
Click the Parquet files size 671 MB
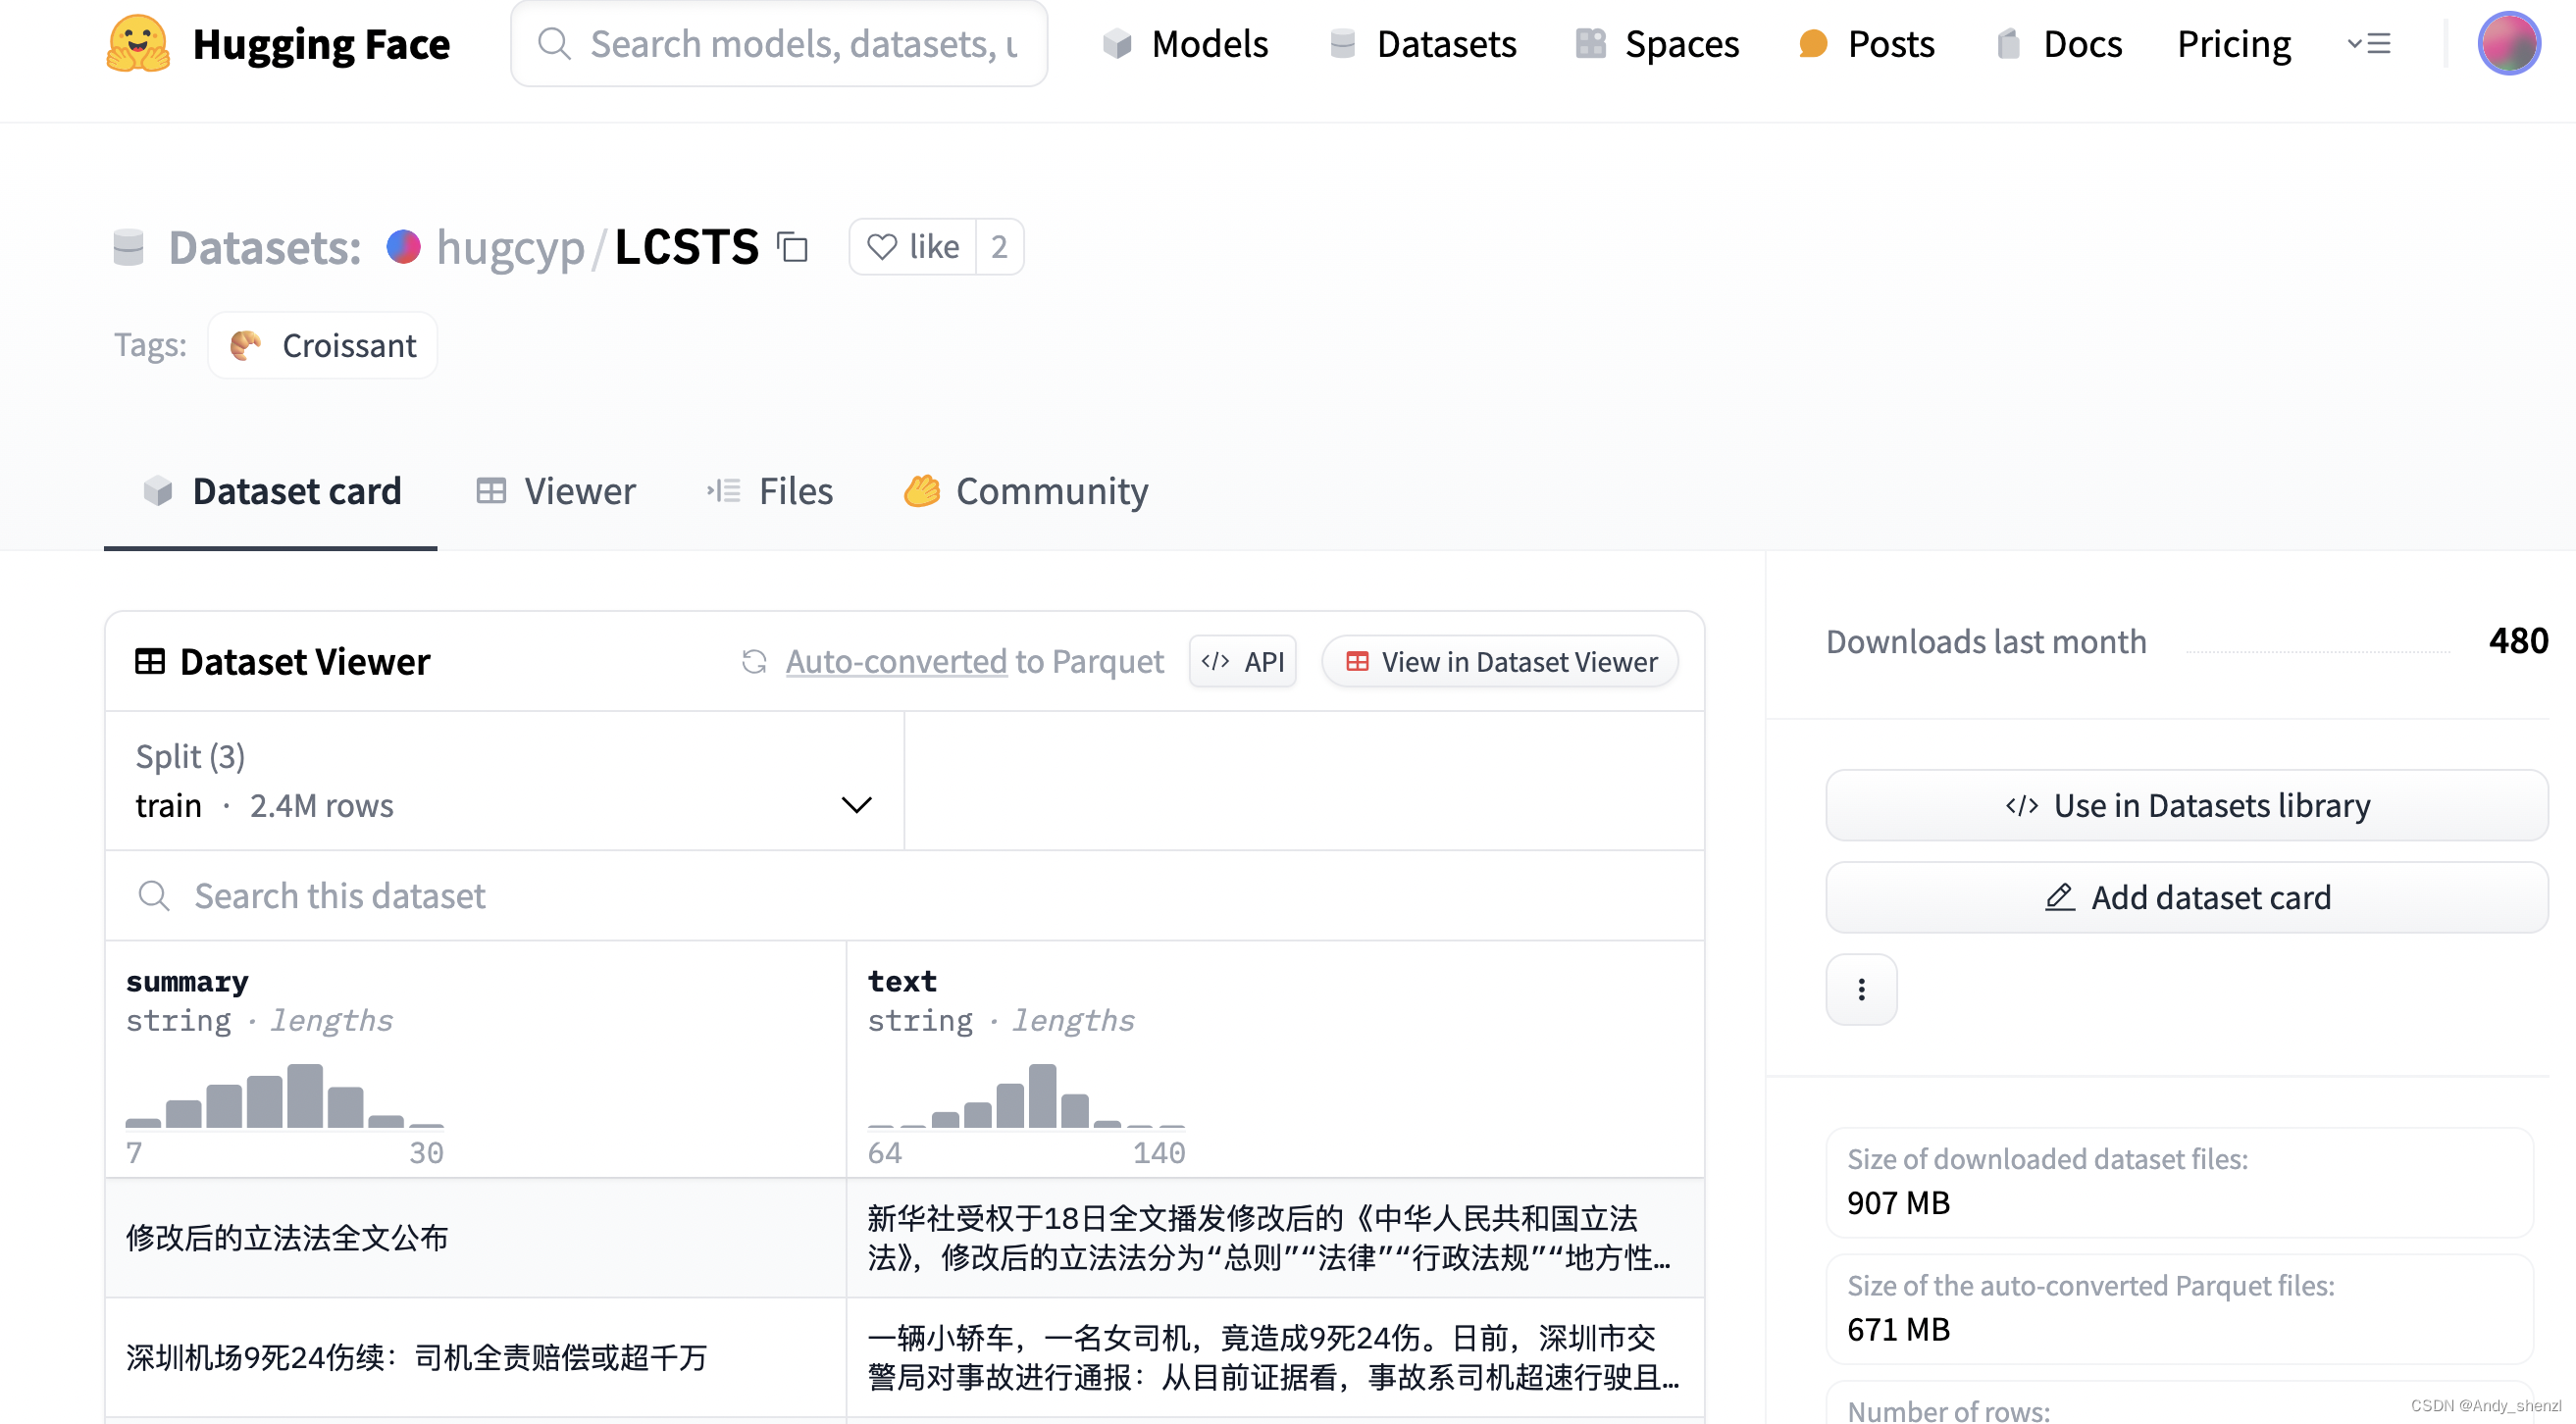[1898, 1329]
